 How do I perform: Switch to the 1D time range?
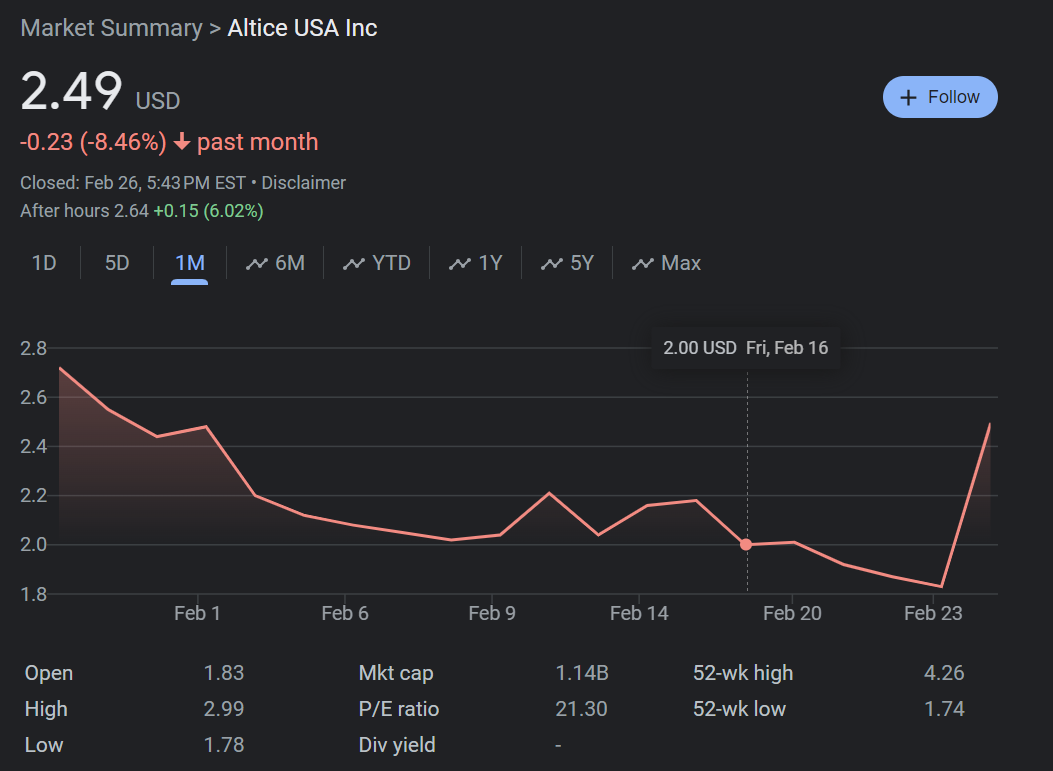point(44,263)
